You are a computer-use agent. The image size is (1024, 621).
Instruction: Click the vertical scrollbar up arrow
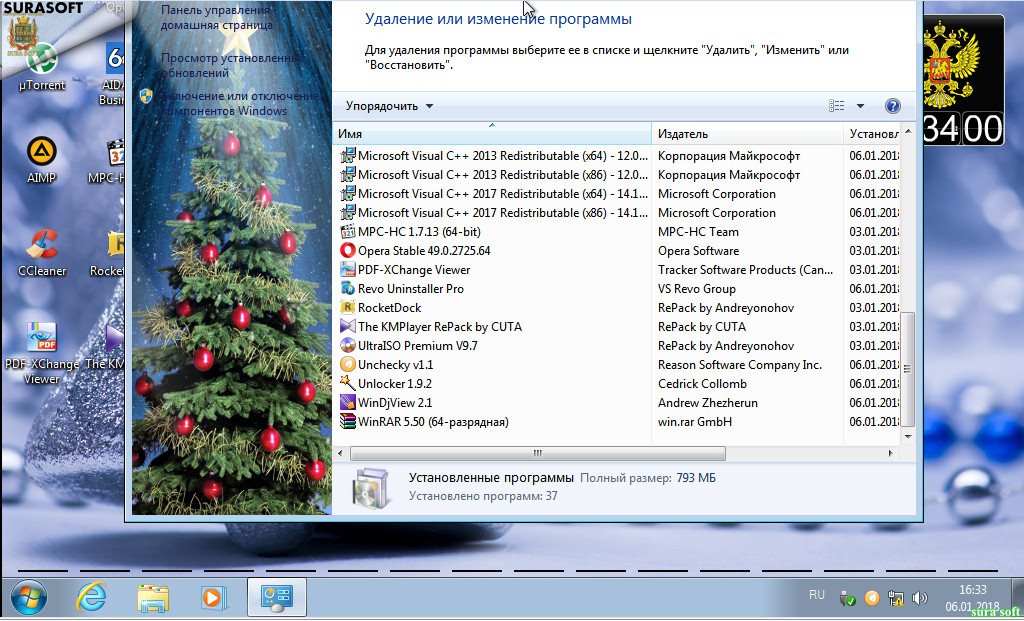[908, 131]
